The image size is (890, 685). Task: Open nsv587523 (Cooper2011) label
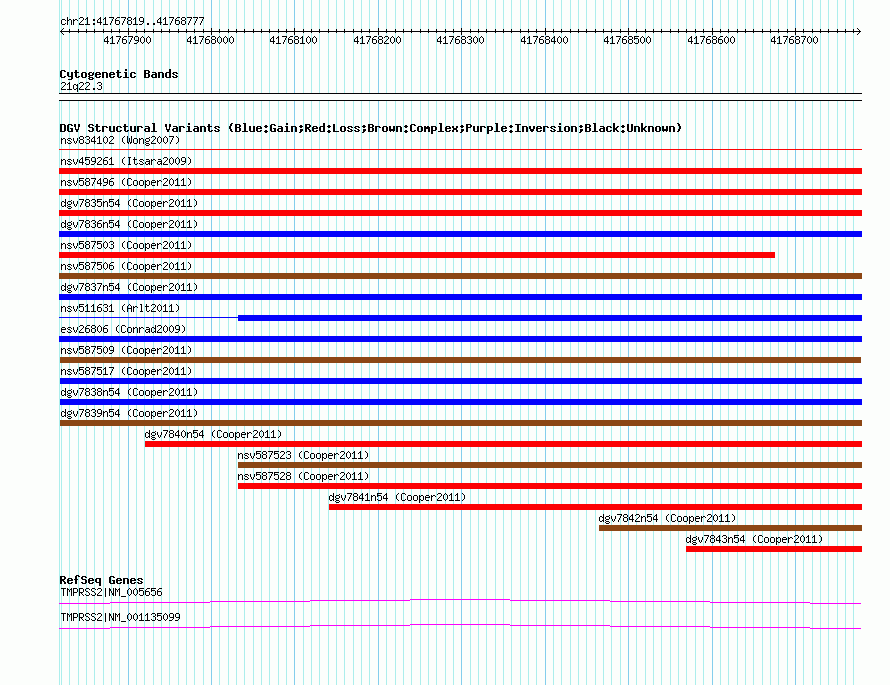(x=303, y=455)
